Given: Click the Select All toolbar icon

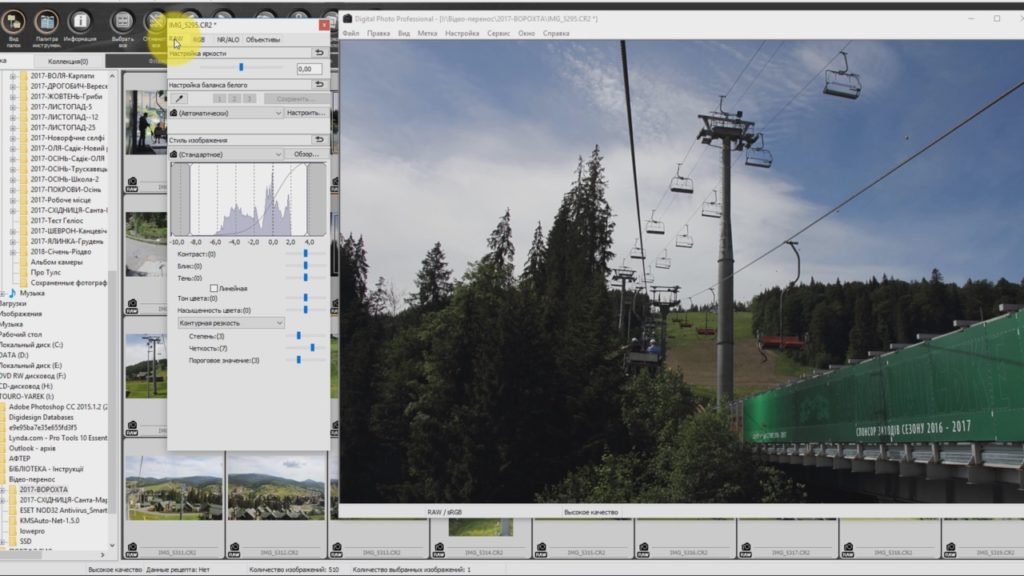Looking at the screenshot, I should [x=122, y=24].
